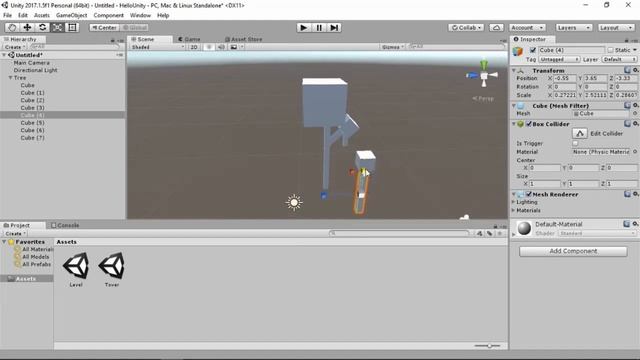Expand the Materials section
The width and height of the screenshot is (640, 360).
[513, 210]
